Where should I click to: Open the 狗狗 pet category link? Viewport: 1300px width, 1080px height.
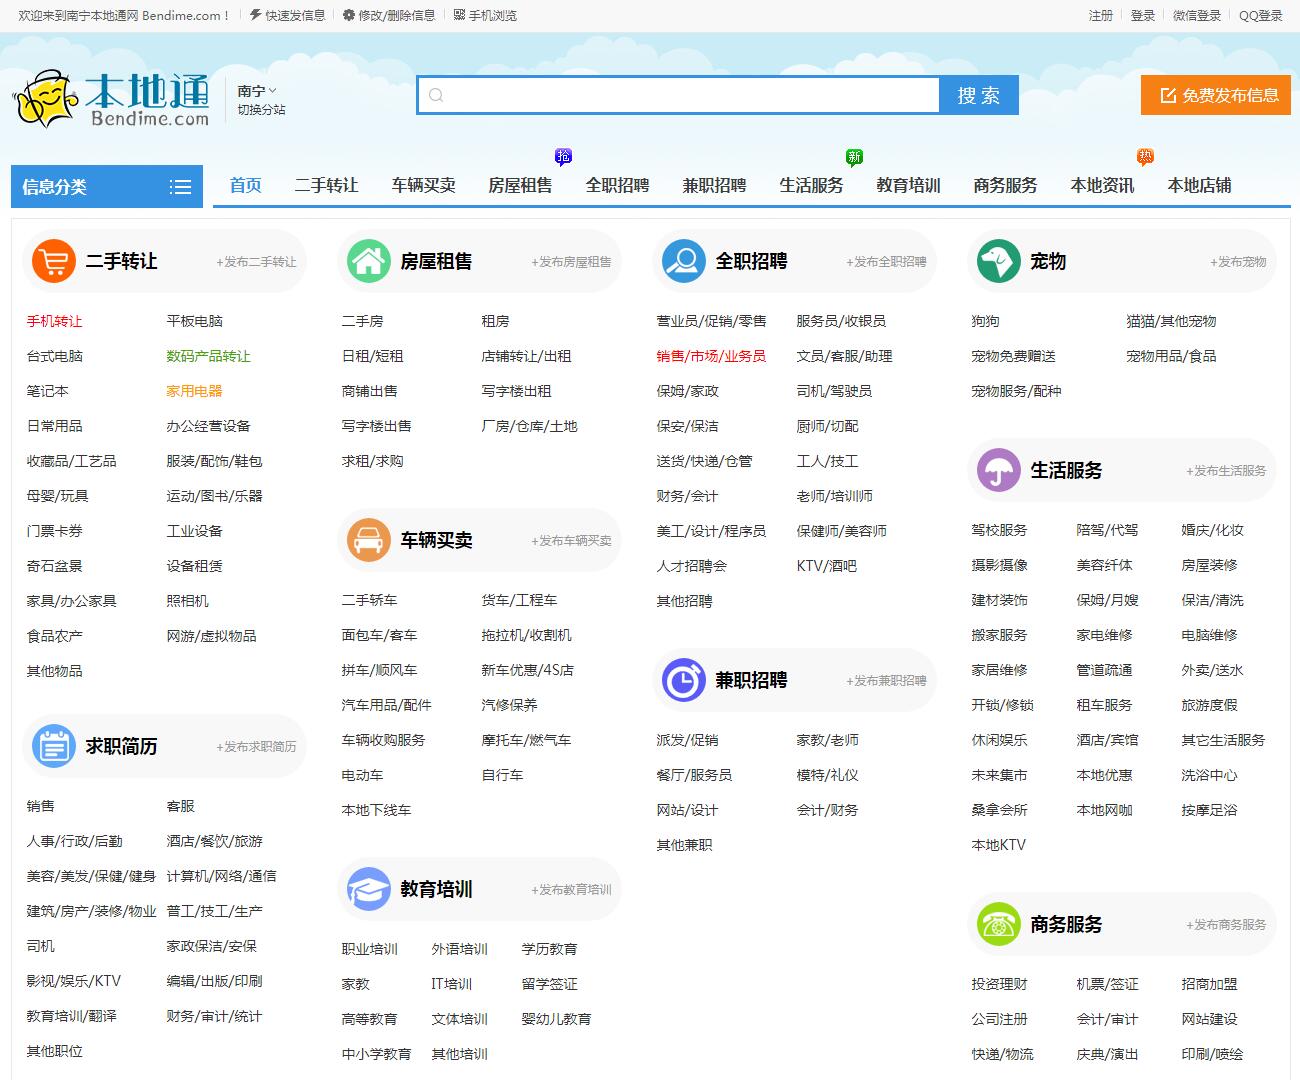point(985,321)
